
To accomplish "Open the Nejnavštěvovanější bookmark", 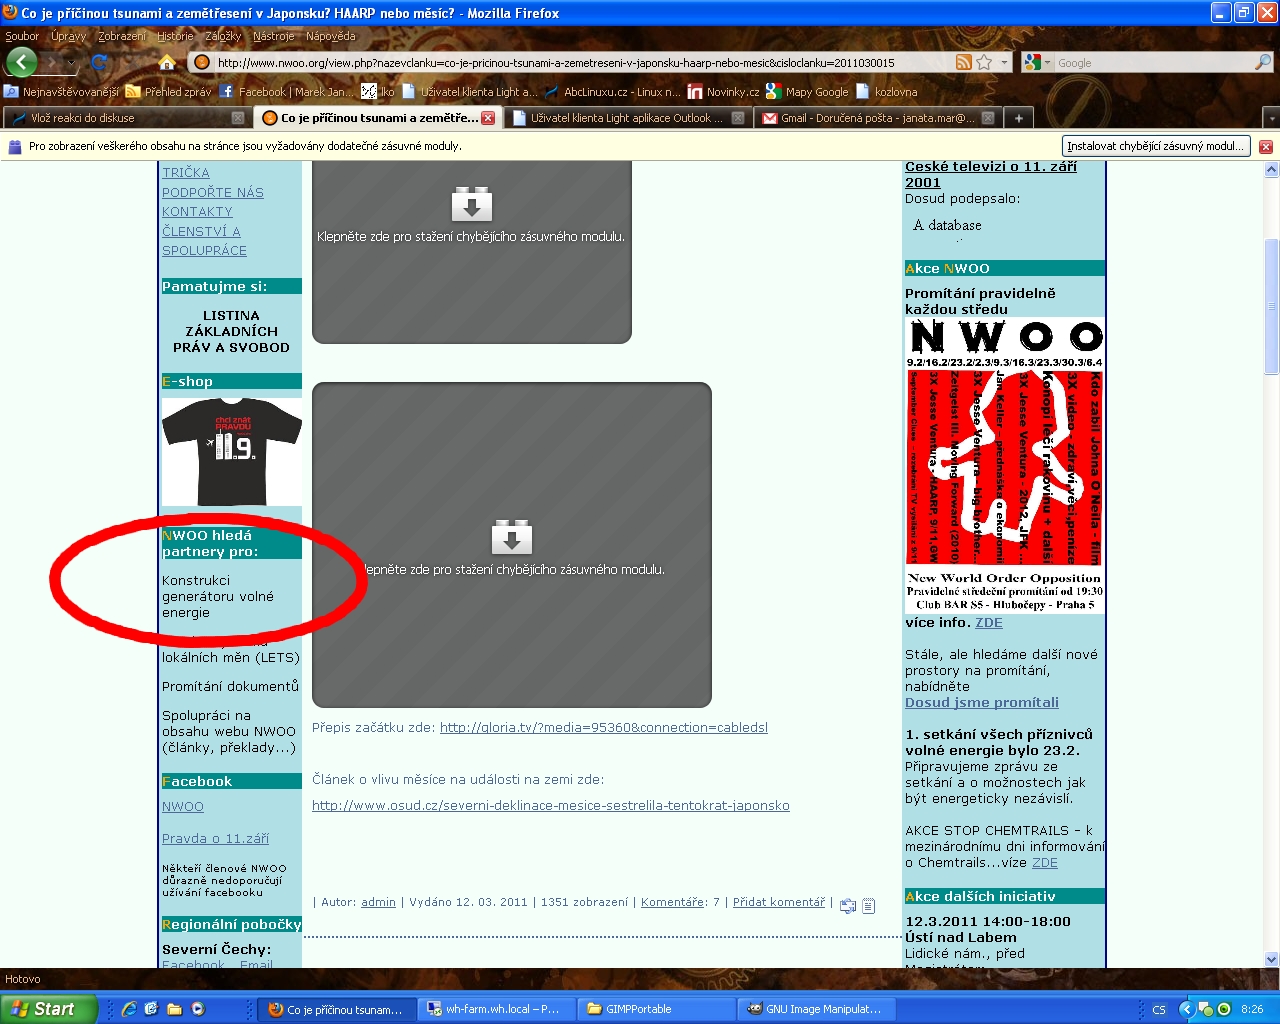I will (61, 91).
